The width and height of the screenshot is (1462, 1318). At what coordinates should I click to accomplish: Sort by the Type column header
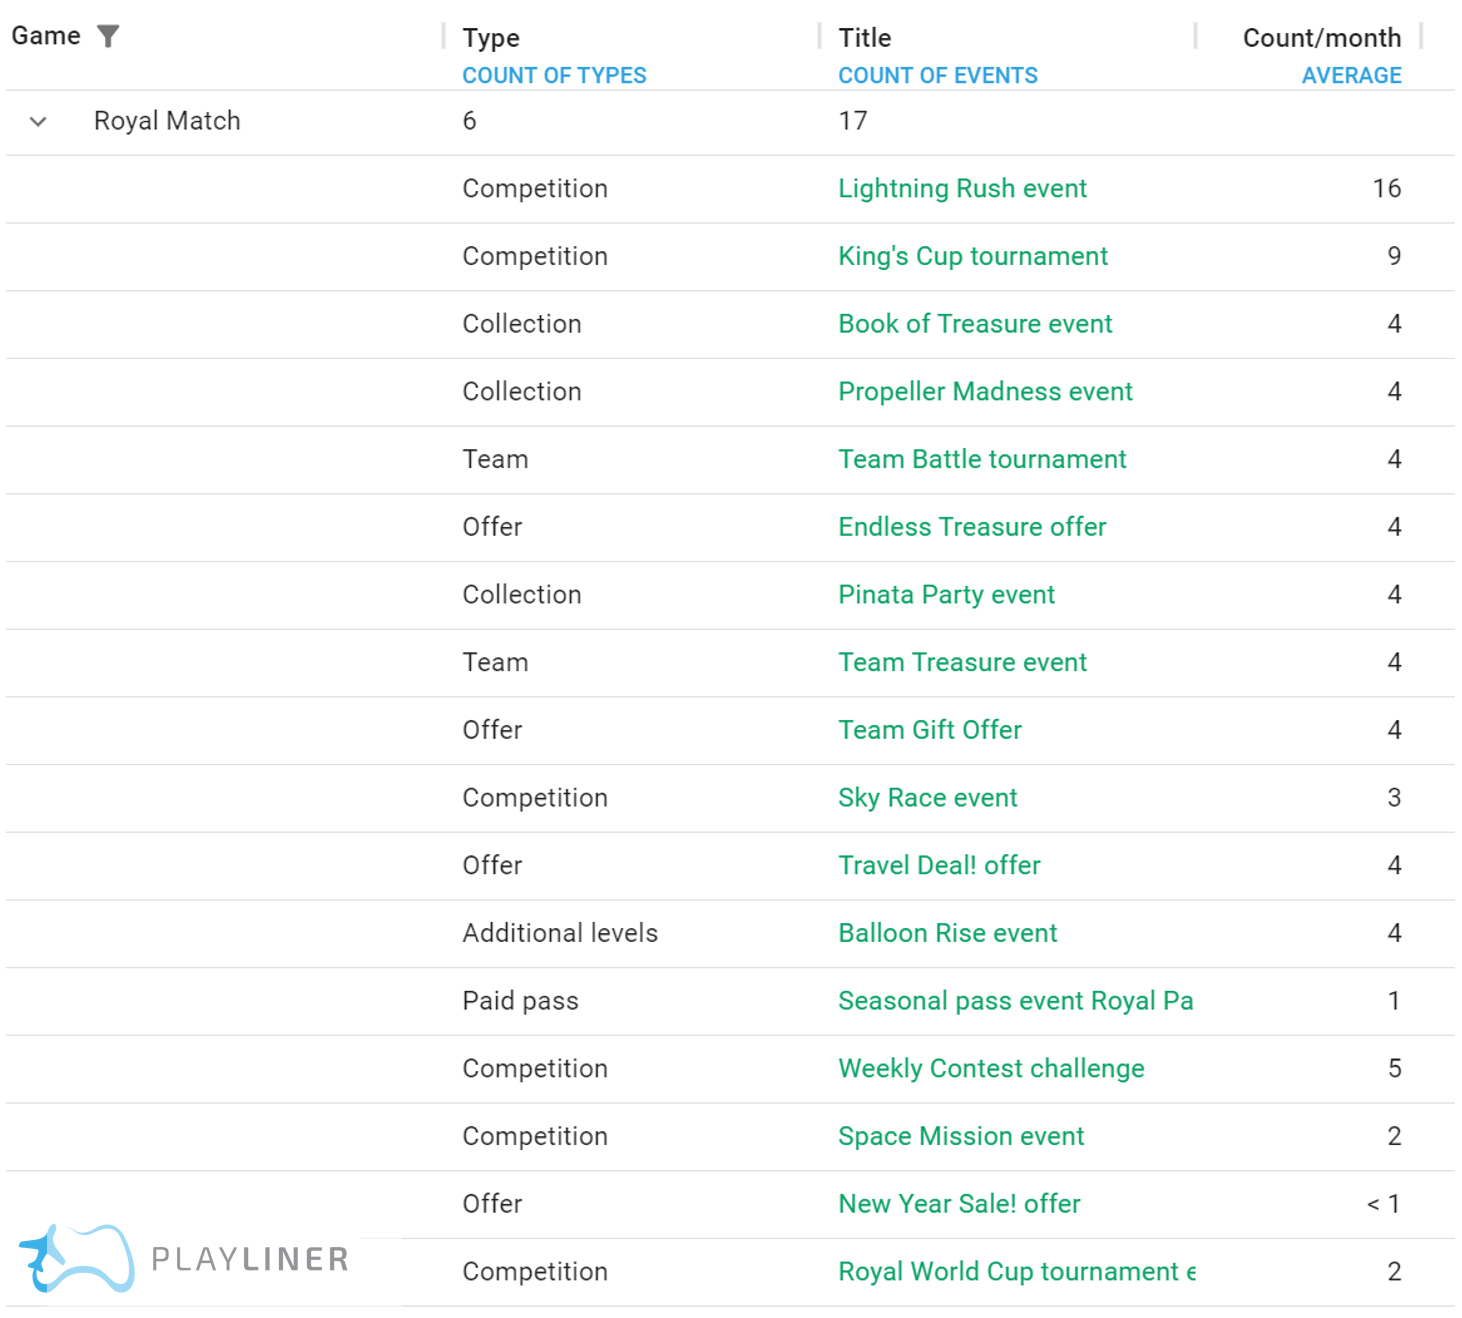point(491,38)
